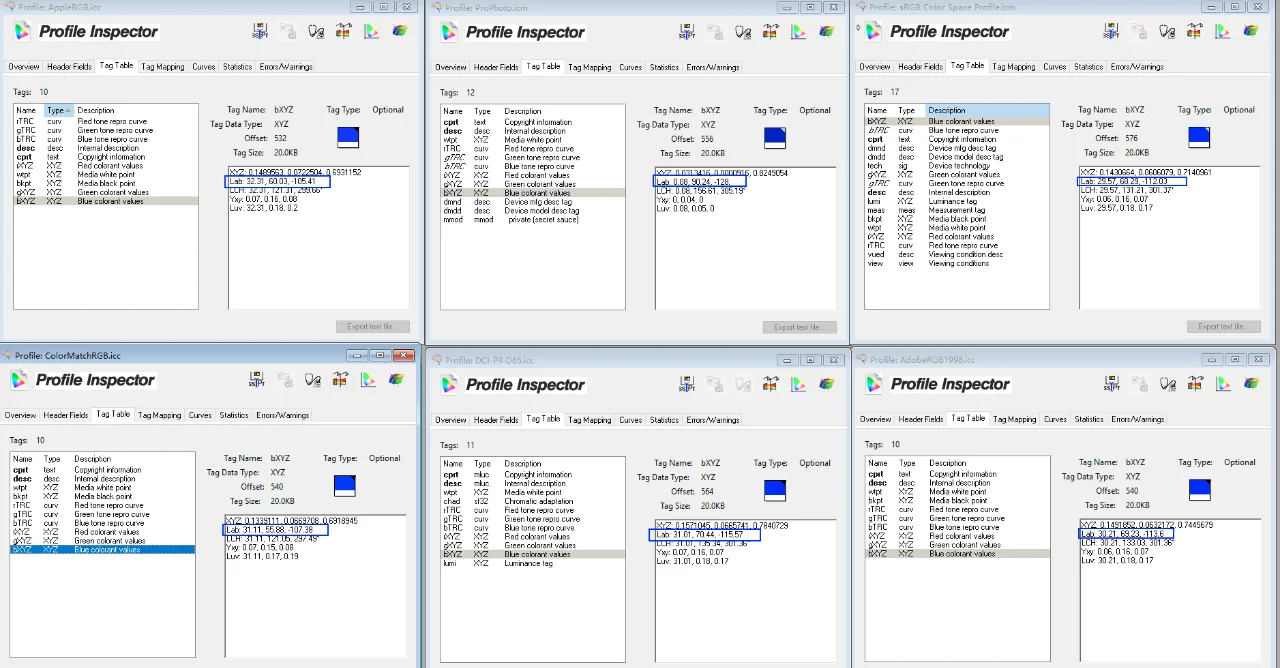Sort by Description column in sRGB tag list

[x=987, y=110]
